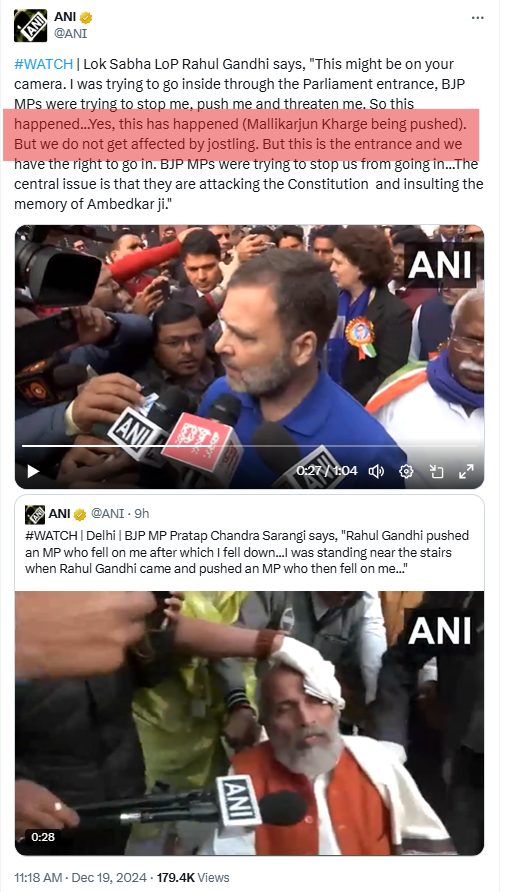
Task: Seek along the video progress bar
Action: click(249, 446)
